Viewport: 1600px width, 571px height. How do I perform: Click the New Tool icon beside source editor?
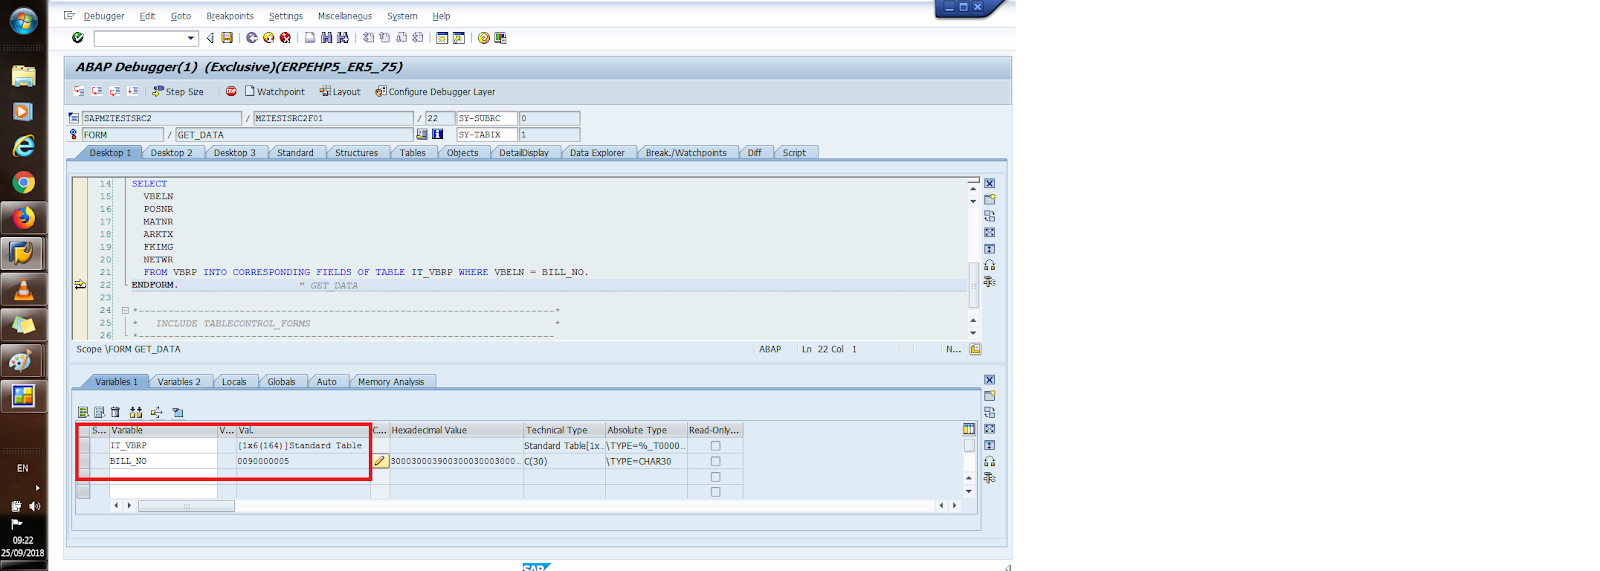(989, 200)
